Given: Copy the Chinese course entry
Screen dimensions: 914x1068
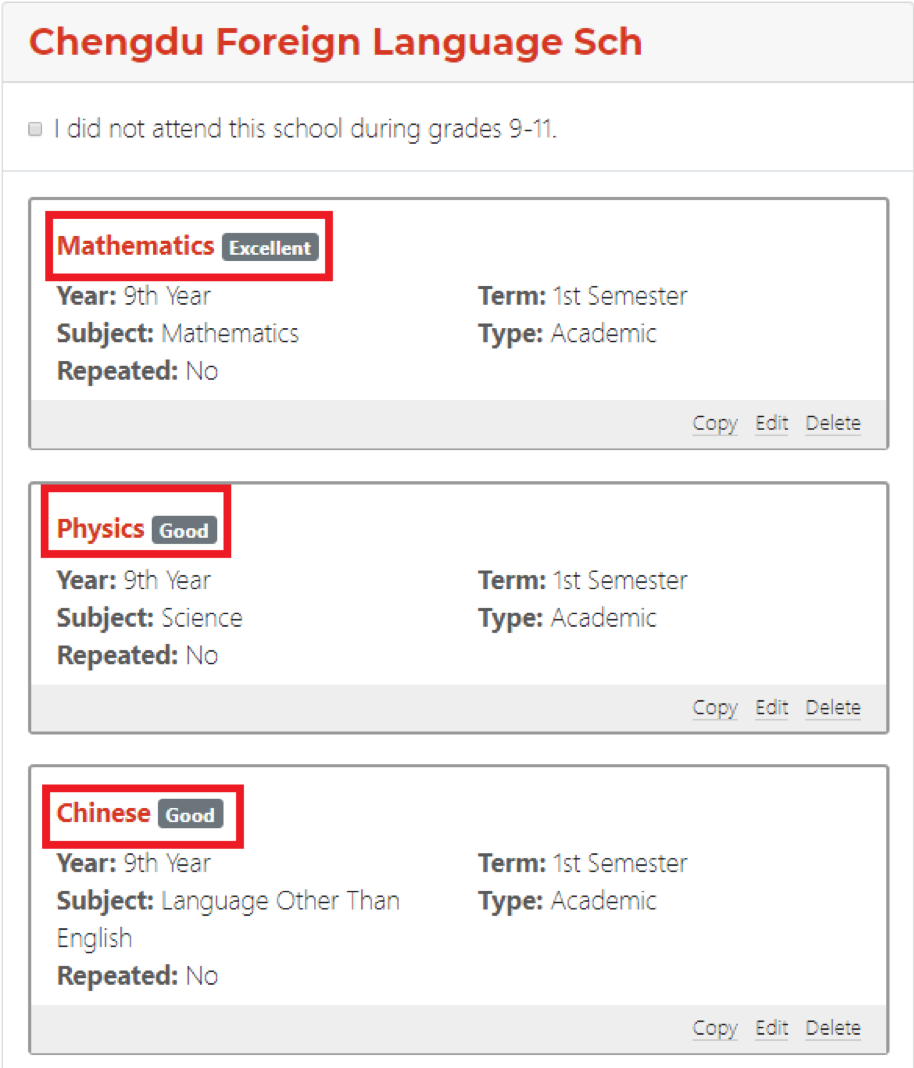Looking at the screenshot, I should (715, 1028).
